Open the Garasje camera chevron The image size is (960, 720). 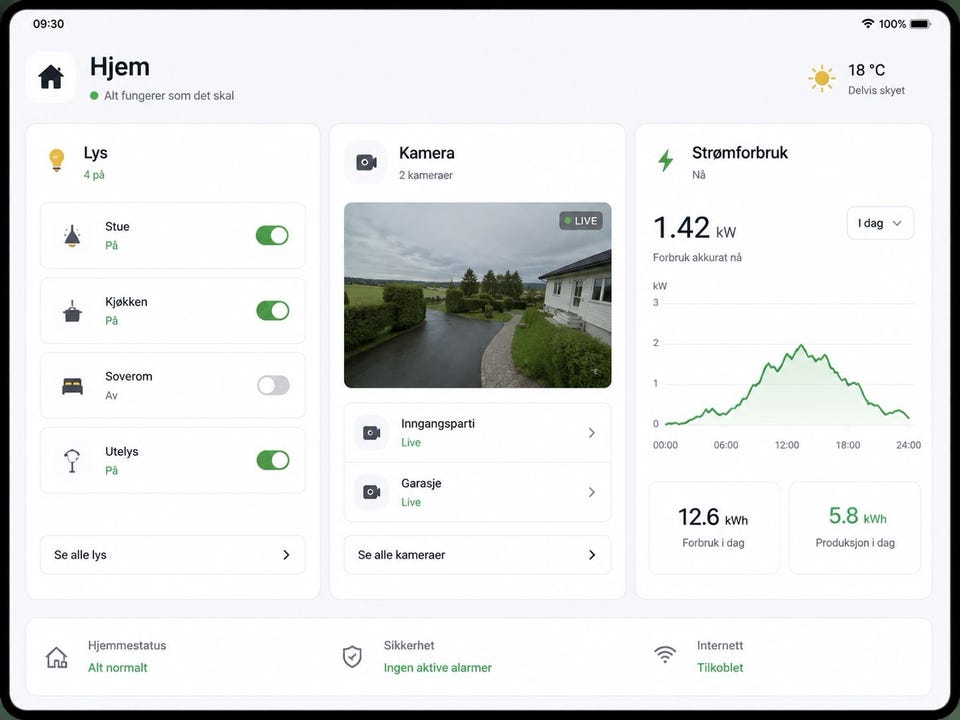pos(591,492)
